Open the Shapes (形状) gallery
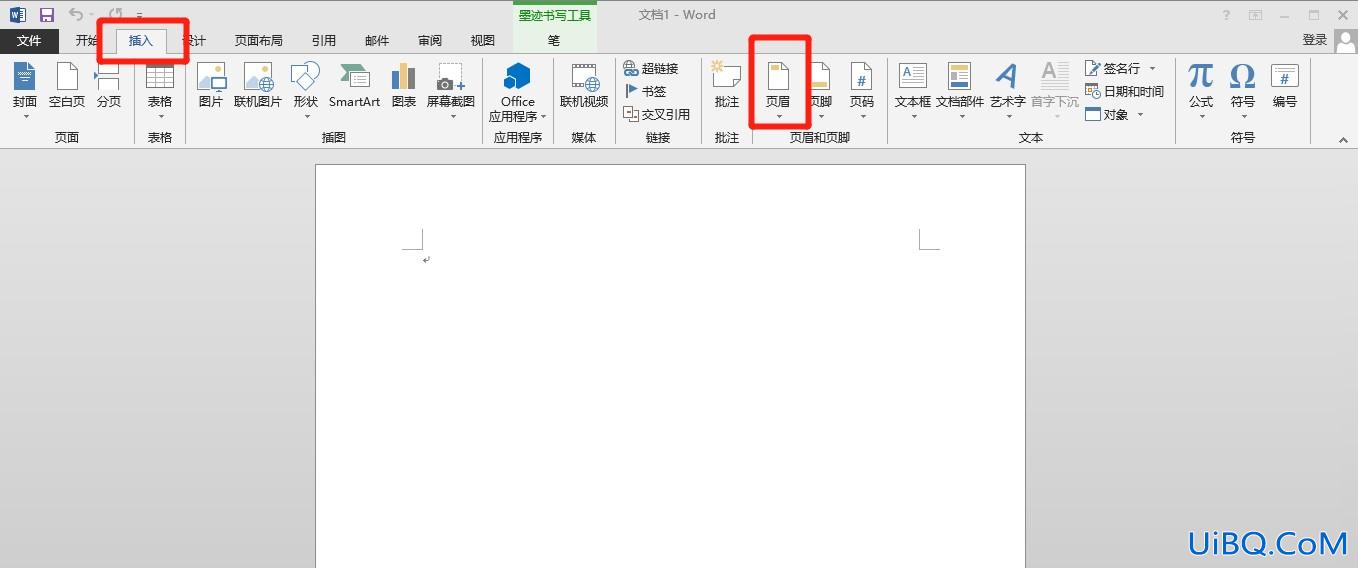Screen dimensions: 1358x568 point(306,91)
